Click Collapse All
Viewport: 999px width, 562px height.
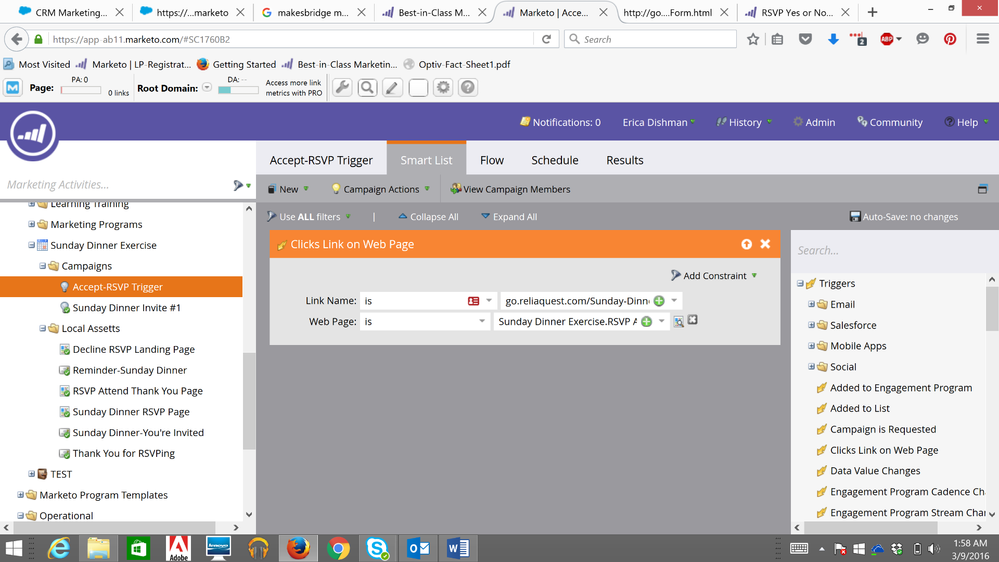(x=428, y=217)
